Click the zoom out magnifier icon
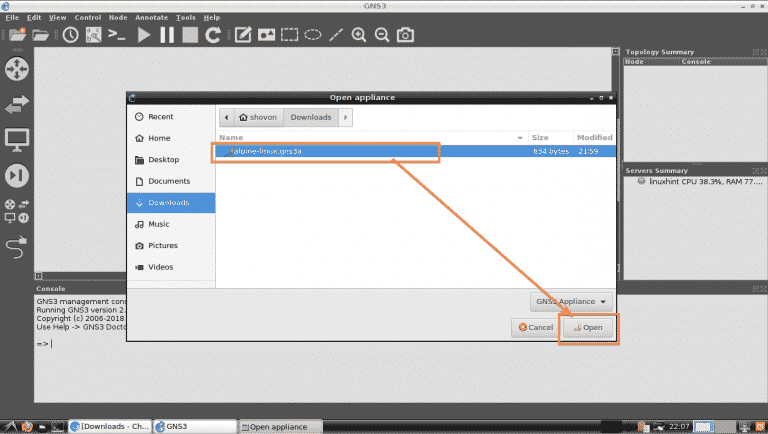The image size is (768, 434). 382,35
